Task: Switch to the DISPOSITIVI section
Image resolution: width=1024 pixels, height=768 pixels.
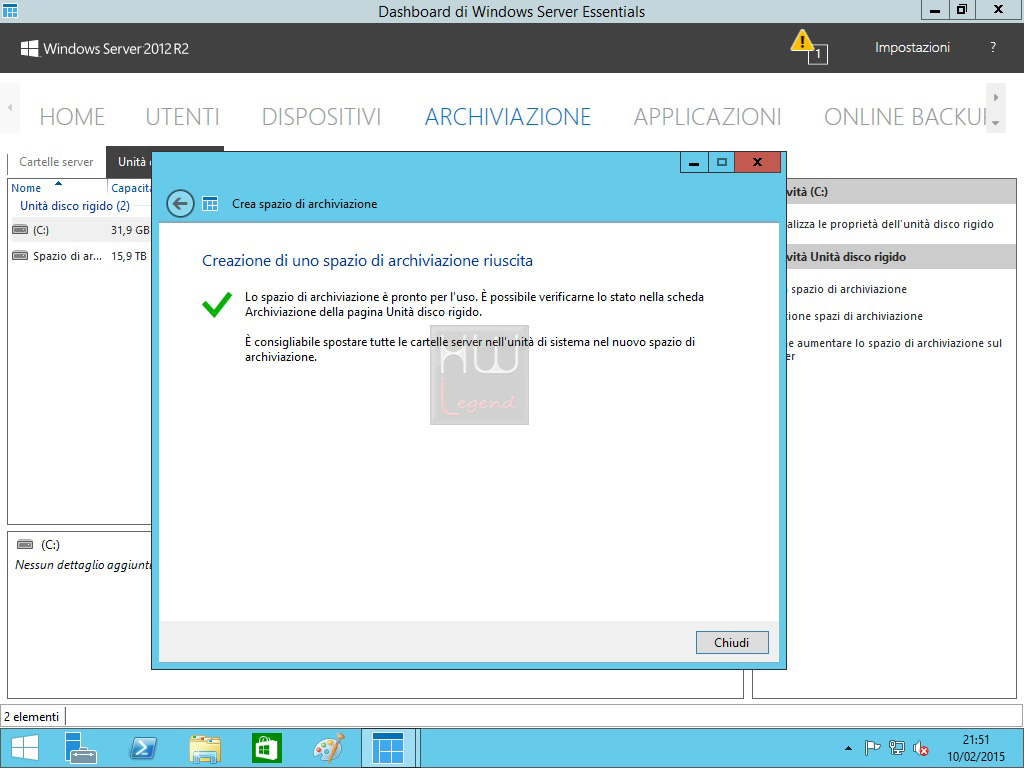Action: [321, 116]
